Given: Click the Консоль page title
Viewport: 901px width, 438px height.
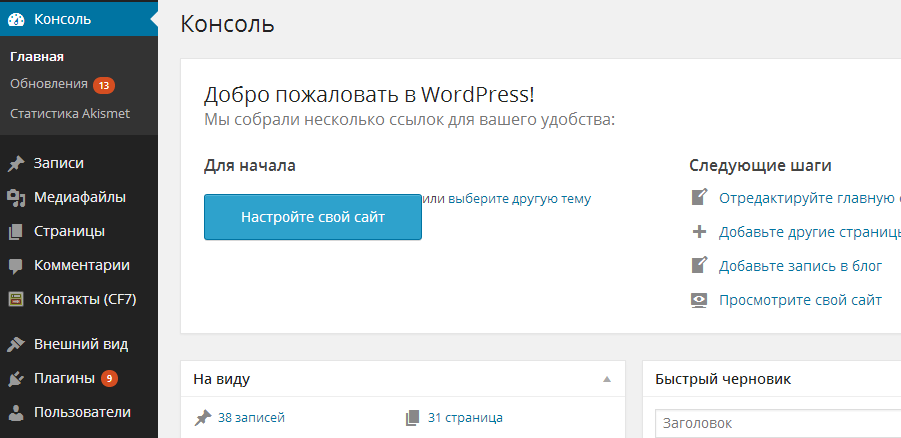Looking at the screenshot, I should pos(228,24).
